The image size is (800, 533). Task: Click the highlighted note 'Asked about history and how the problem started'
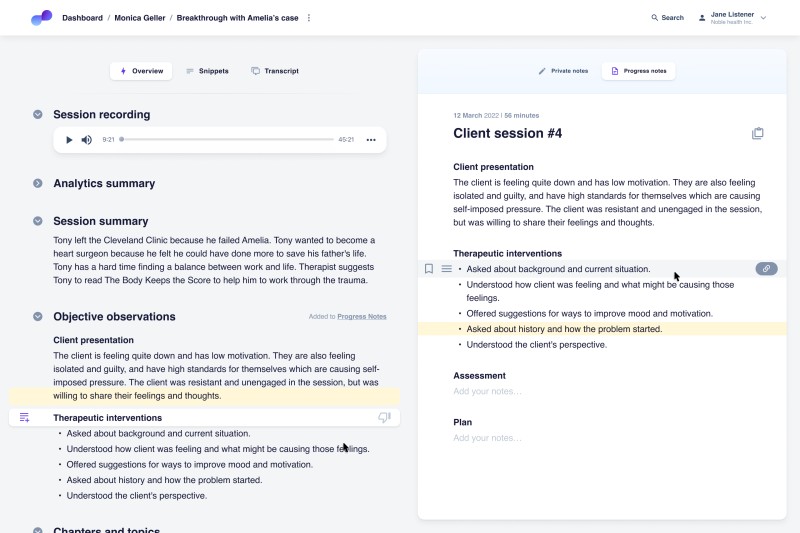[564, 329]
